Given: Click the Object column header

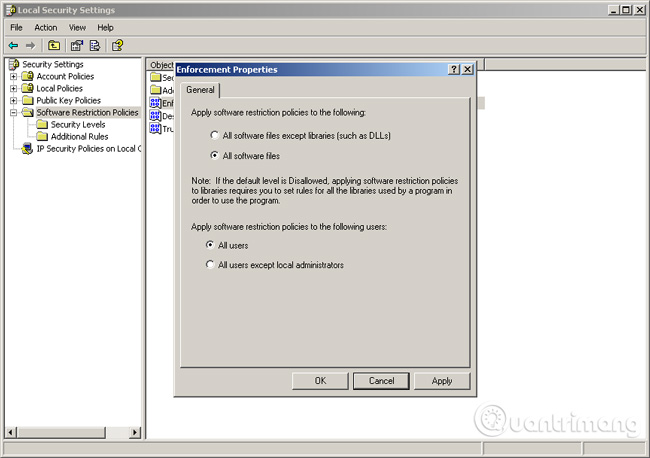Looking at the screenshot, I should tap(161, 65).
